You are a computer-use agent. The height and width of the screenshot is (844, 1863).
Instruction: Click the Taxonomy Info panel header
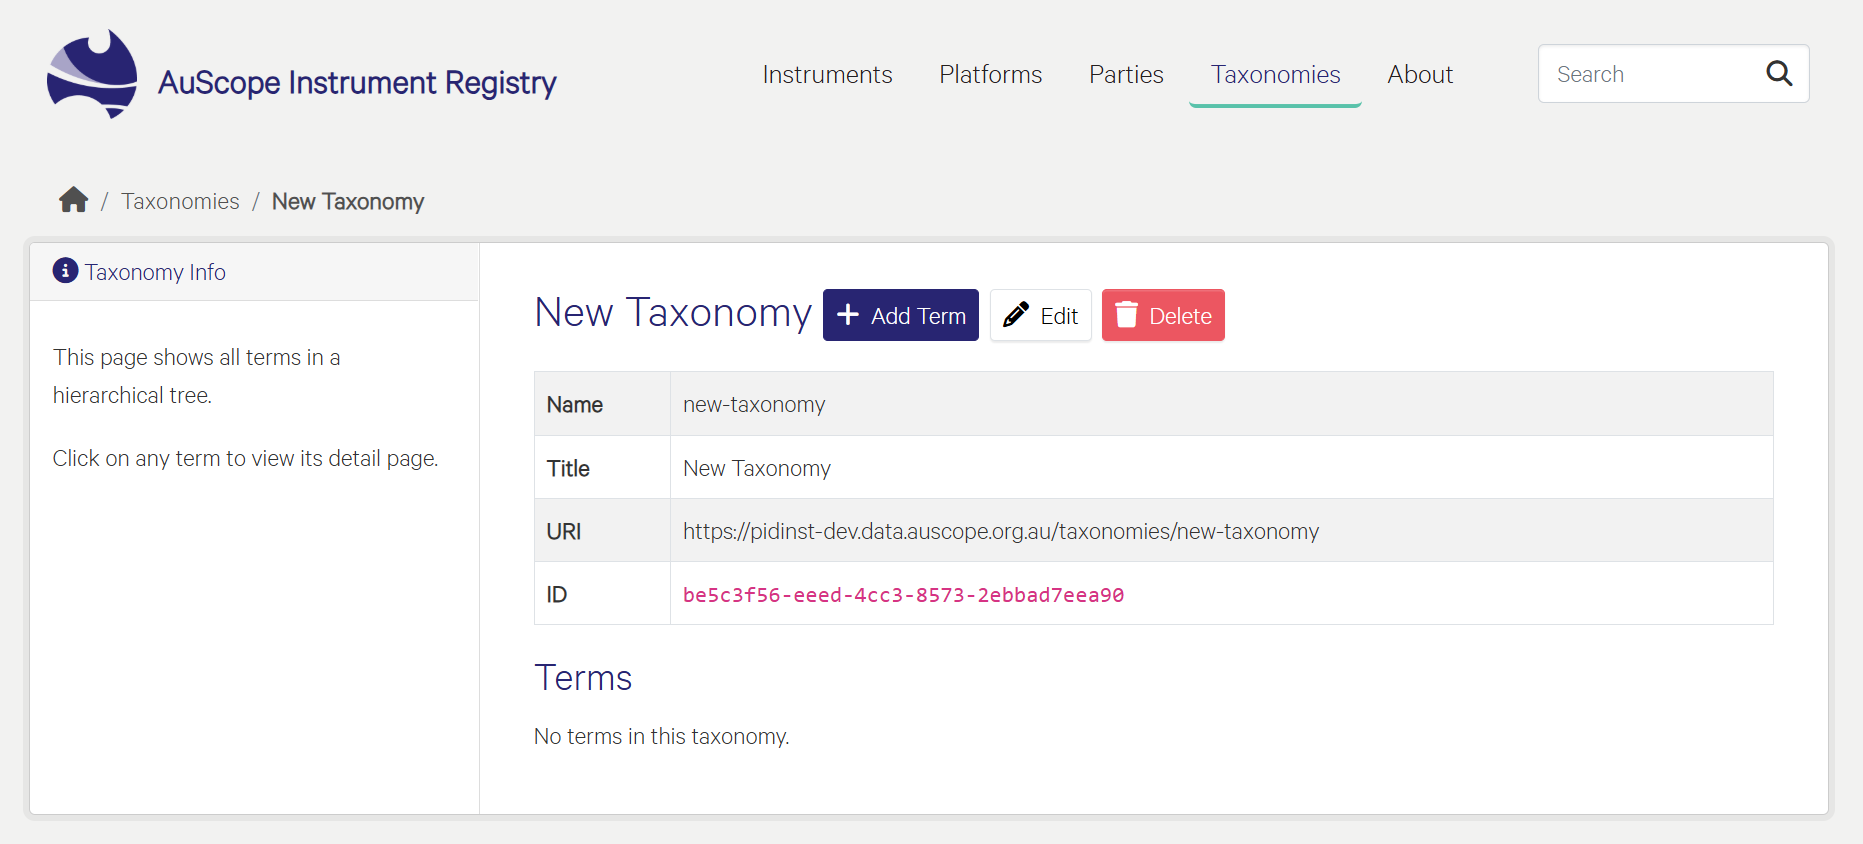254,272
